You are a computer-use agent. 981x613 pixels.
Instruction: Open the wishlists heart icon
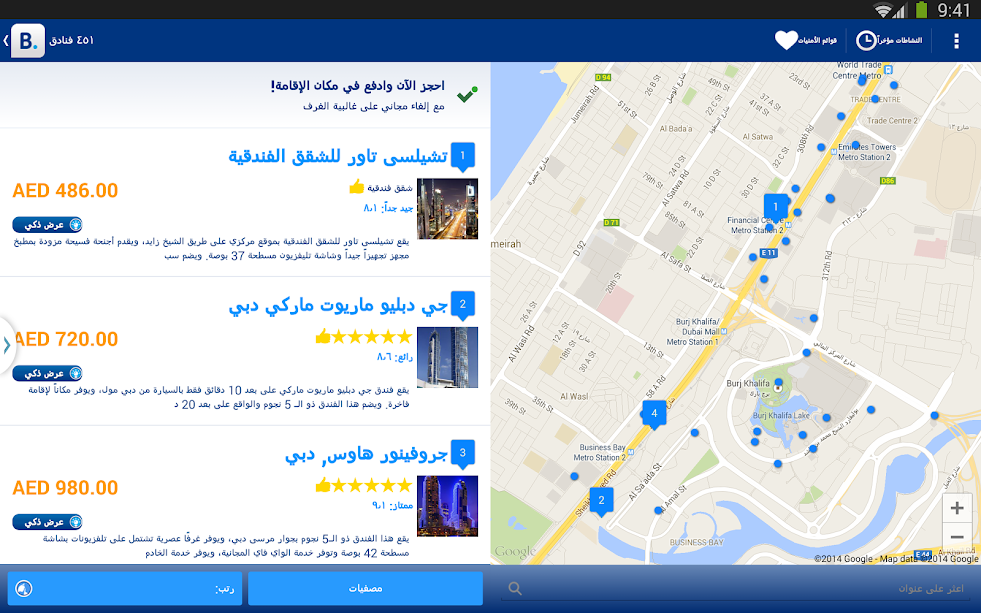(786, 40)
